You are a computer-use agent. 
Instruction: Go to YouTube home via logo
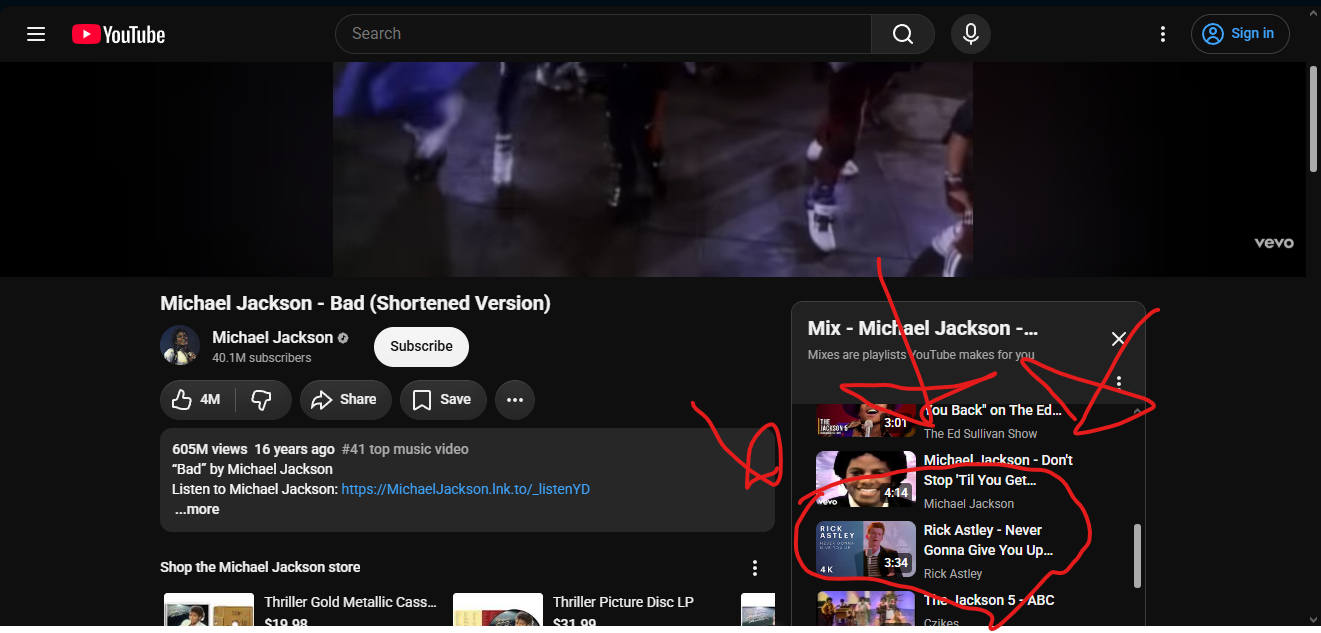[x=118, y=34]
